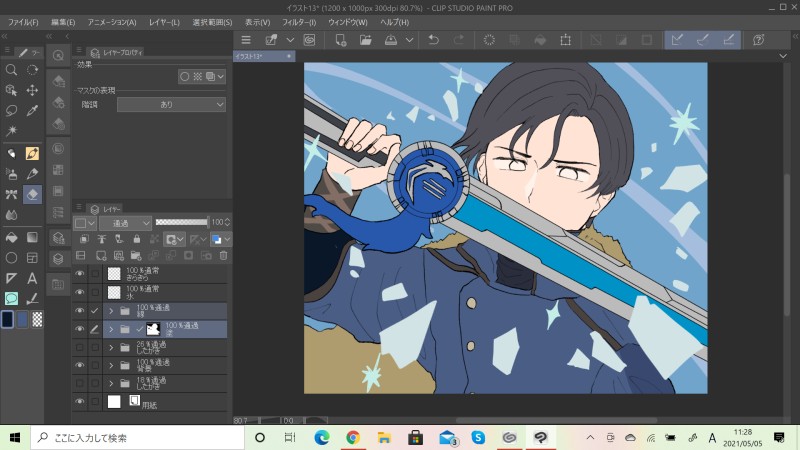Select the Eraser tool
The image size is (800, 450).
[32, 194]
